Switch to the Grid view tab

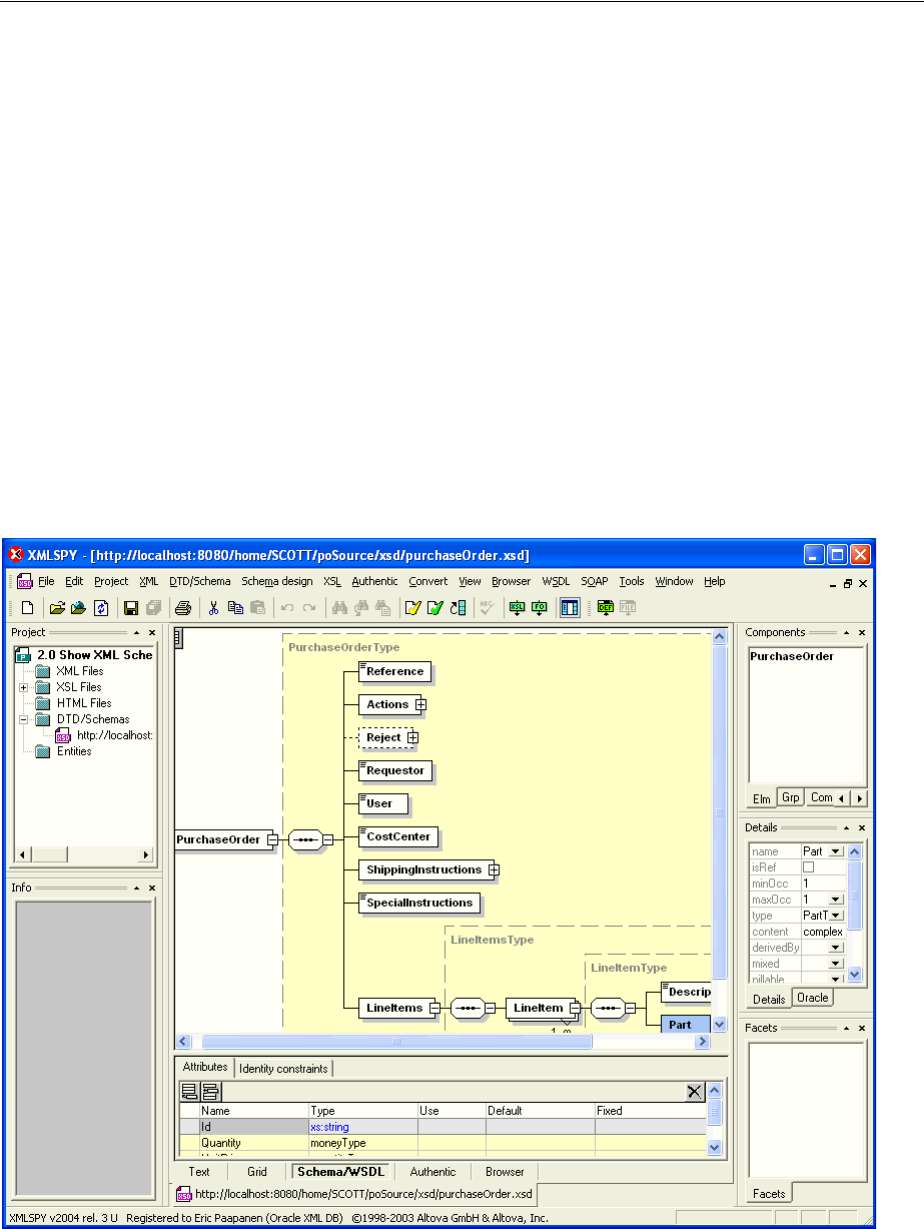coord(257,1171)
